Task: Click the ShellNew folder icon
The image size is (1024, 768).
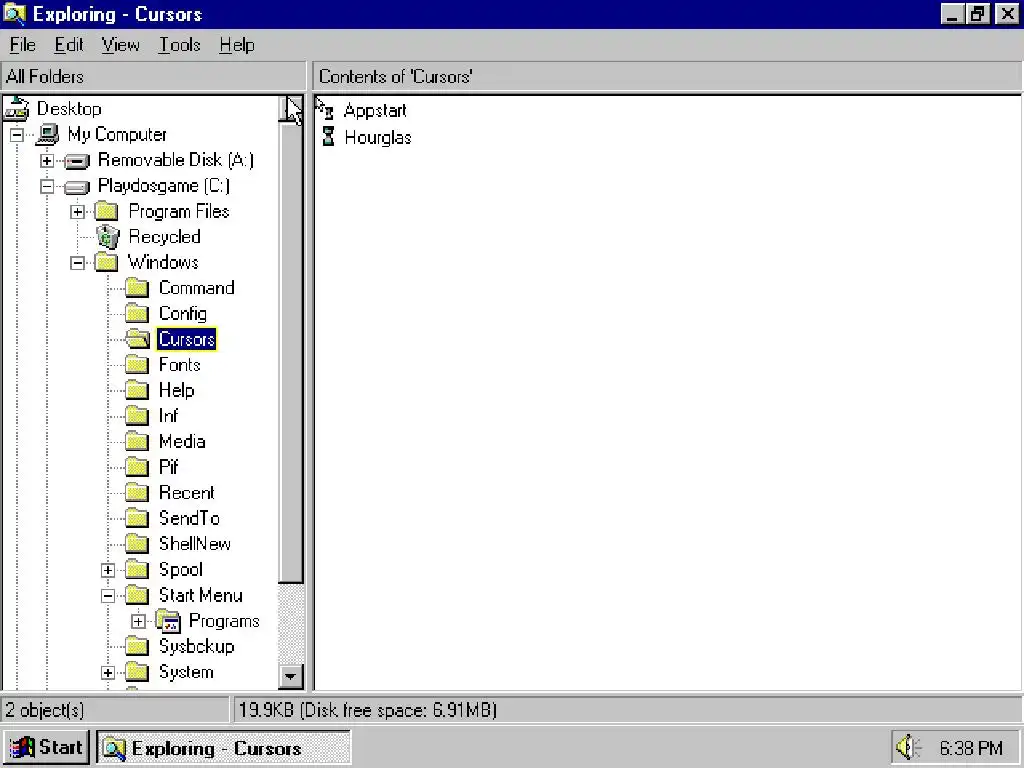Action: point(137,543)
